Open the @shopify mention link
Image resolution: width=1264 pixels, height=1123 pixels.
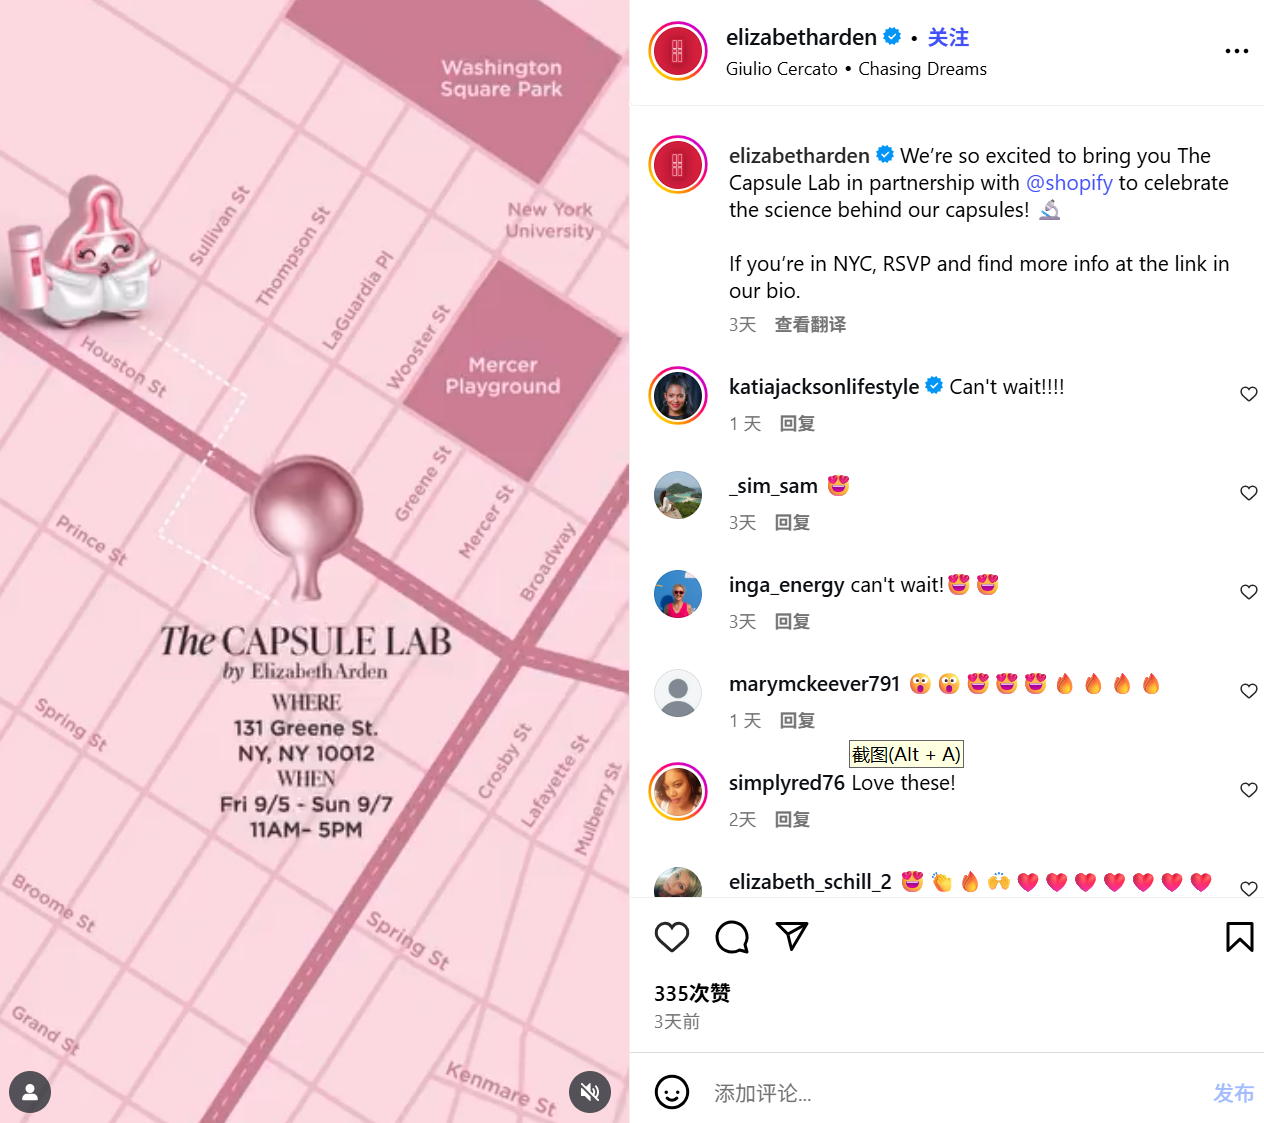[x=1069, y=183]
